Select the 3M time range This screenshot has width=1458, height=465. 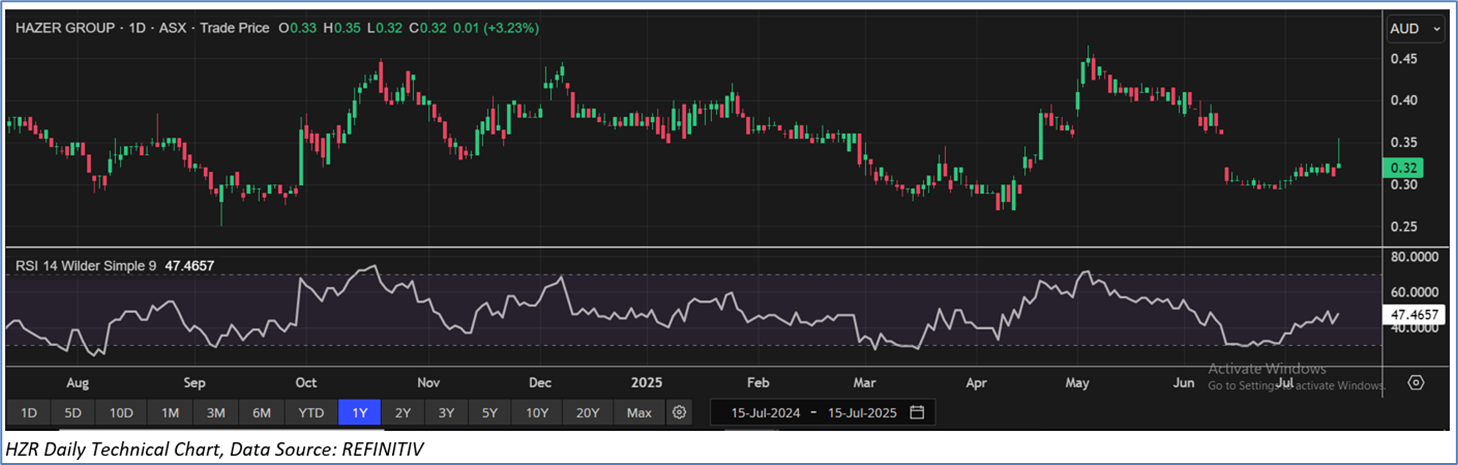point(216,412)
